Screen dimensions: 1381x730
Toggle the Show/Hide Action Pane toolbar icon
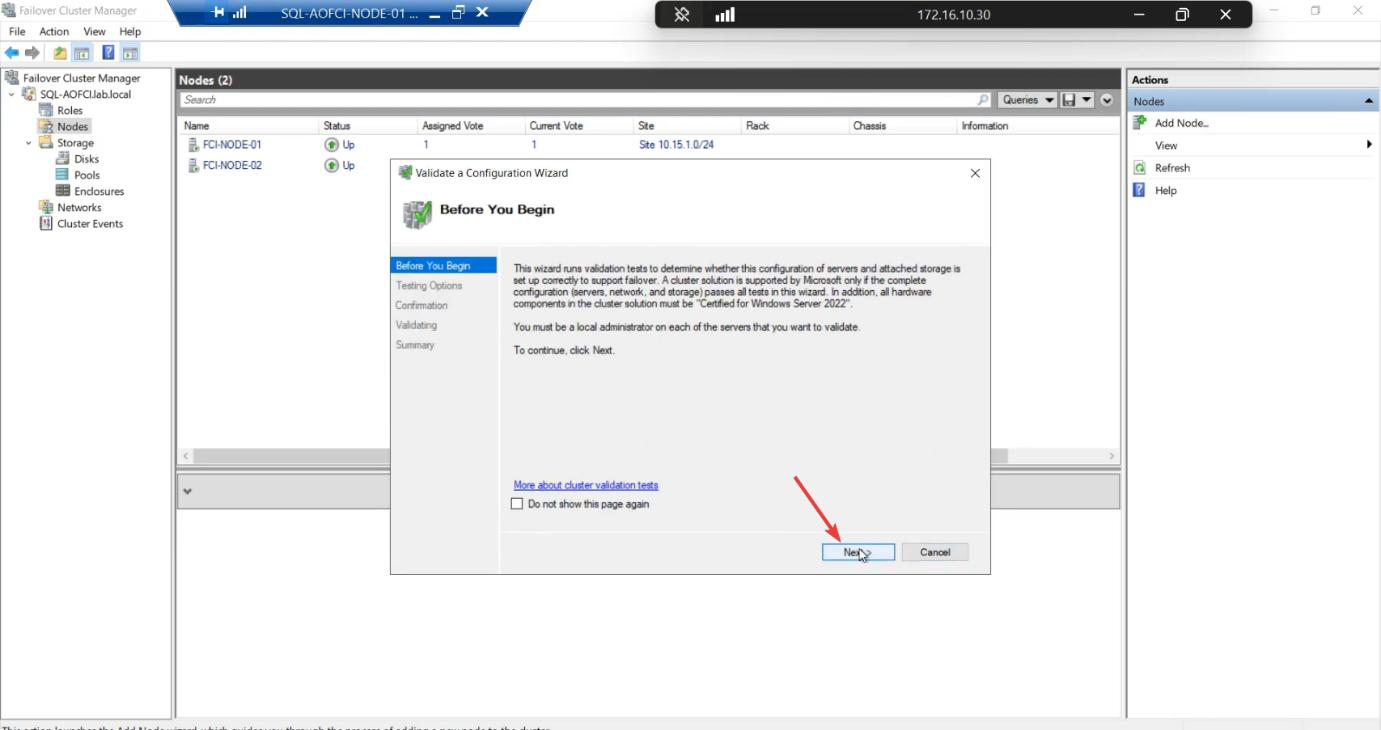(x=130, y=53)
